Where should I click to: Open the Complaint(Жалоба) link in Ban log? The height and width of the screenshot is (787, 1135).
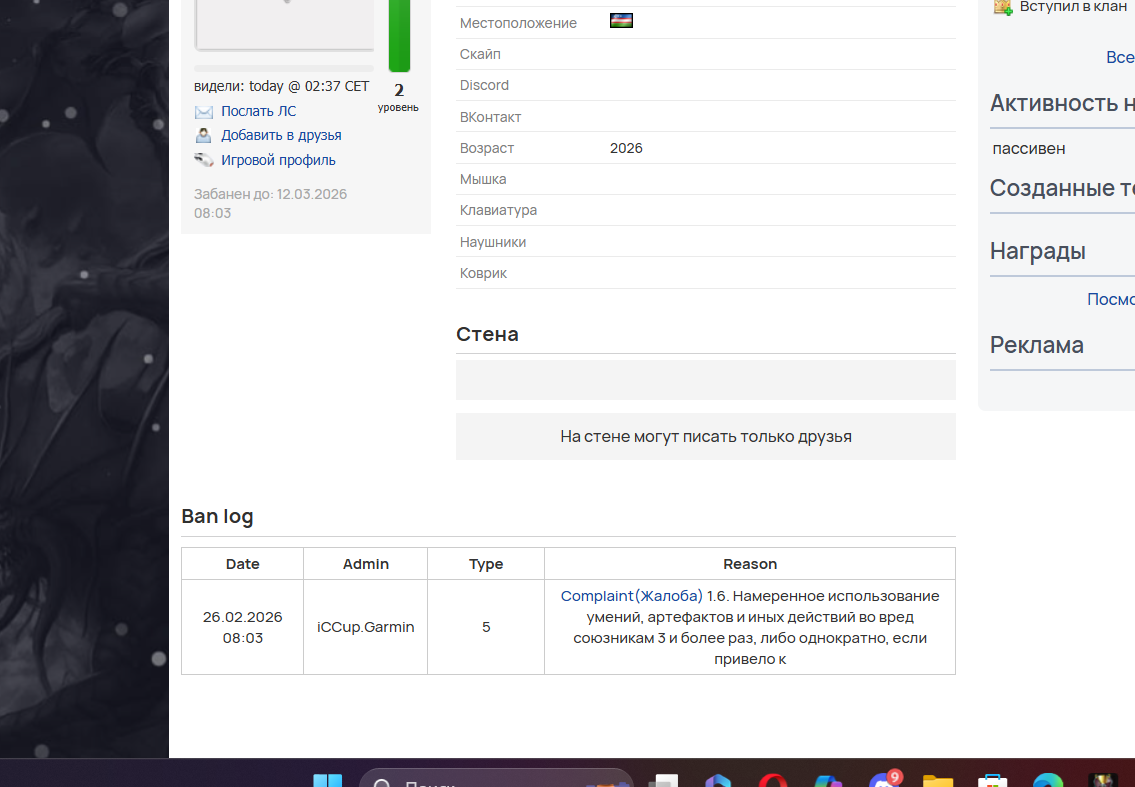(x=631, y=596)
